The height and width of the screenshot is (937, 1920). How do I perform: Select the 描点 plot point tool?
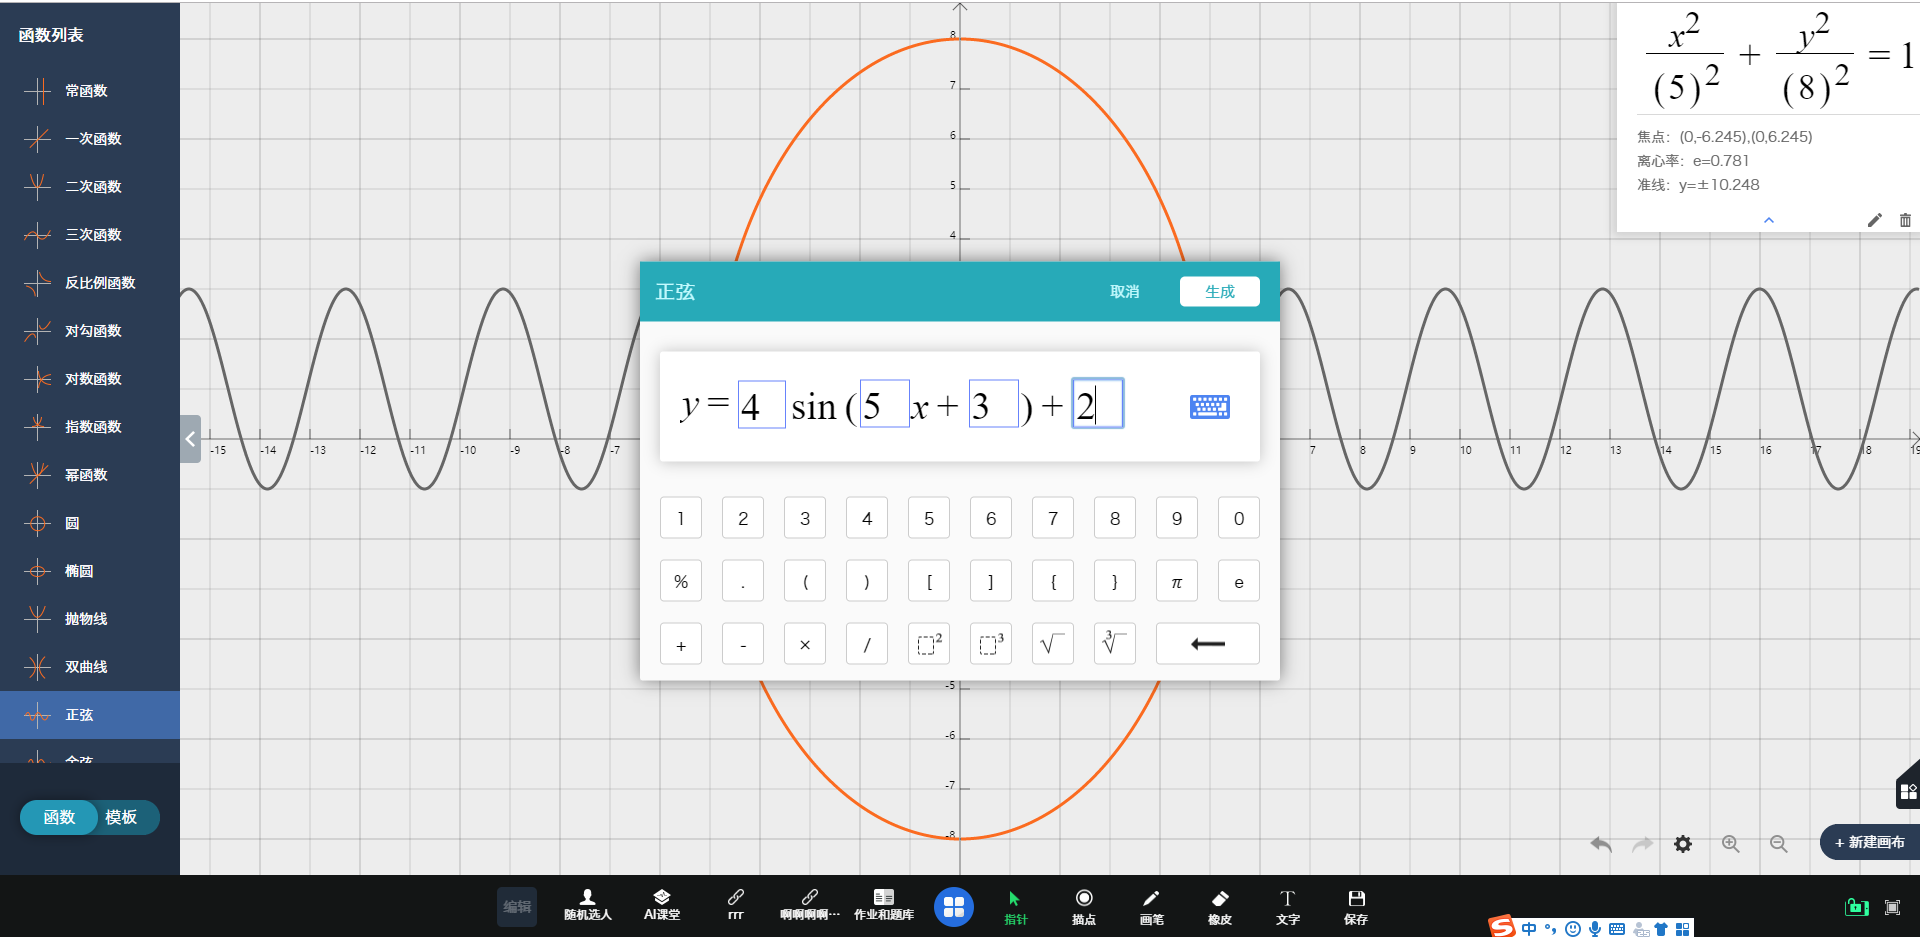coord(1084,907)
